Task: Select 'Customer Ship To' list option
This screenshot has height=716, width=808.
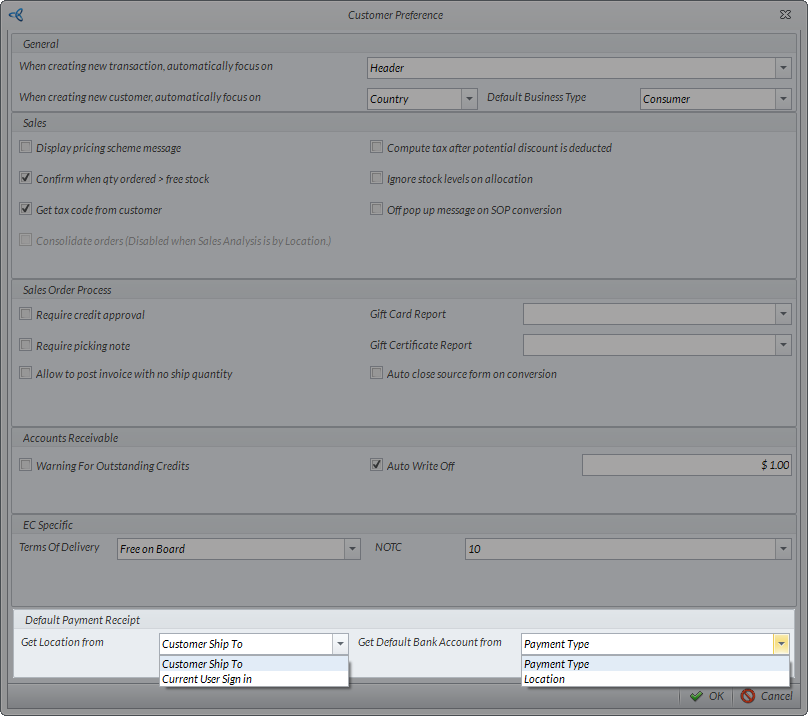Action: coord(203,664)
